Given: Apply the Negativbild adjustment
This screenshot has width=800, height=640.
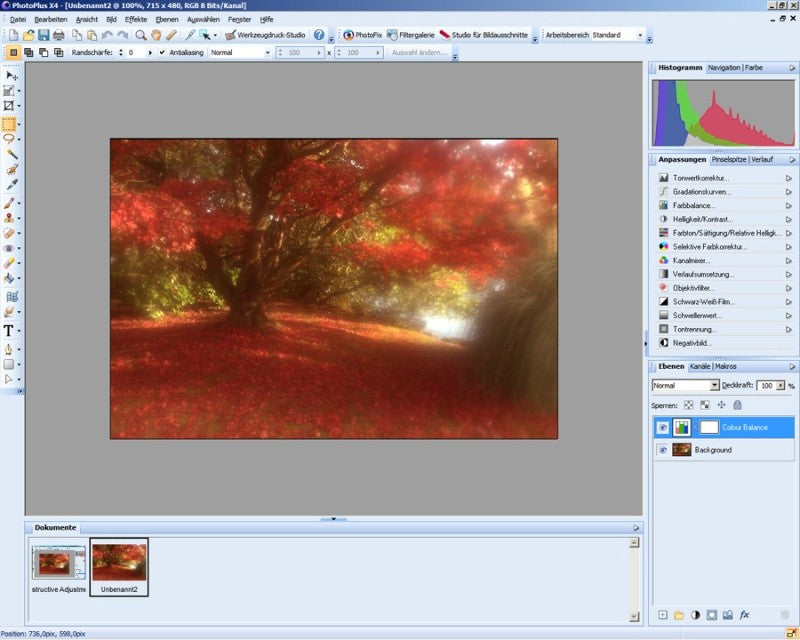Looking at the screenshot, I should point(691,343).
